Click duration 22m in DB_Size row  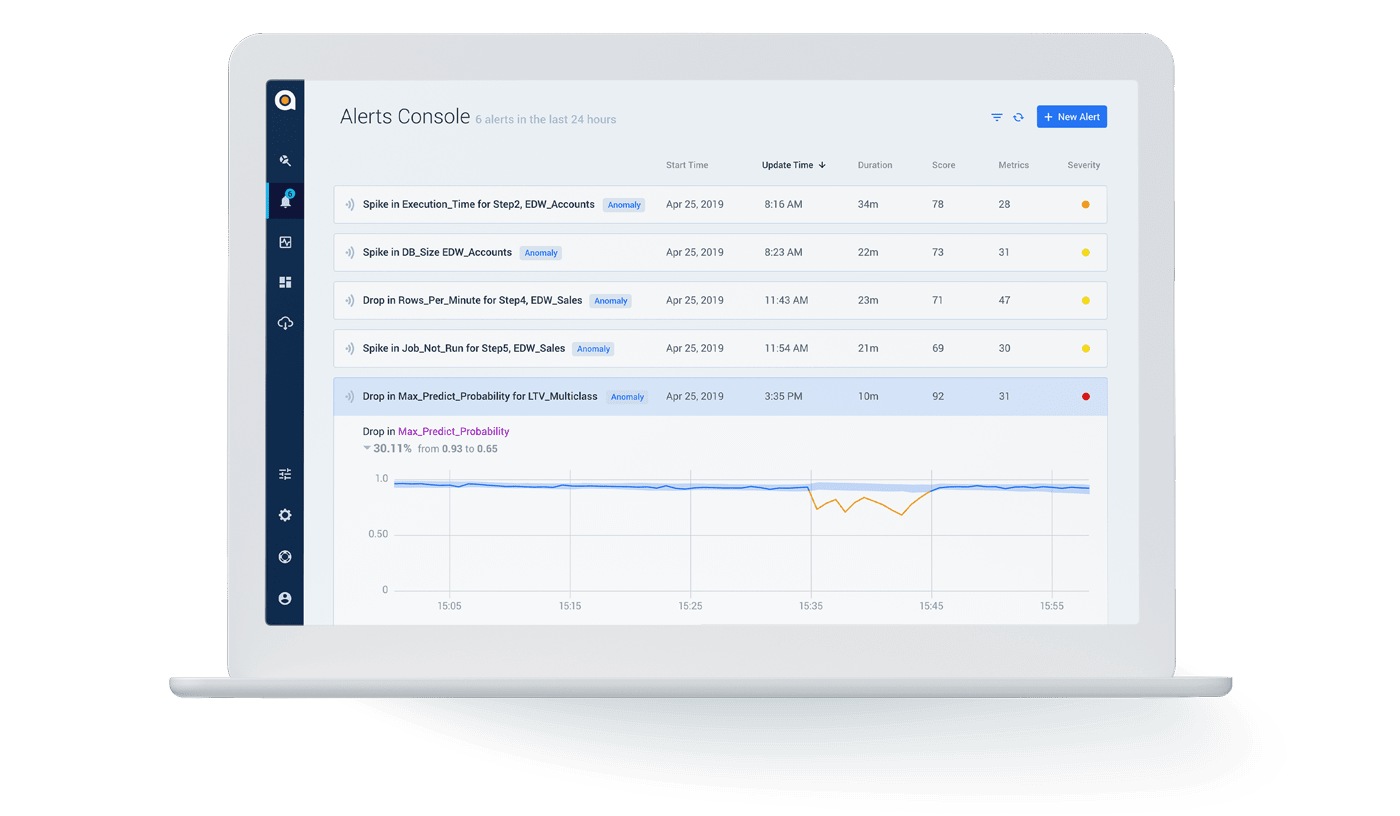click(868, 252)
